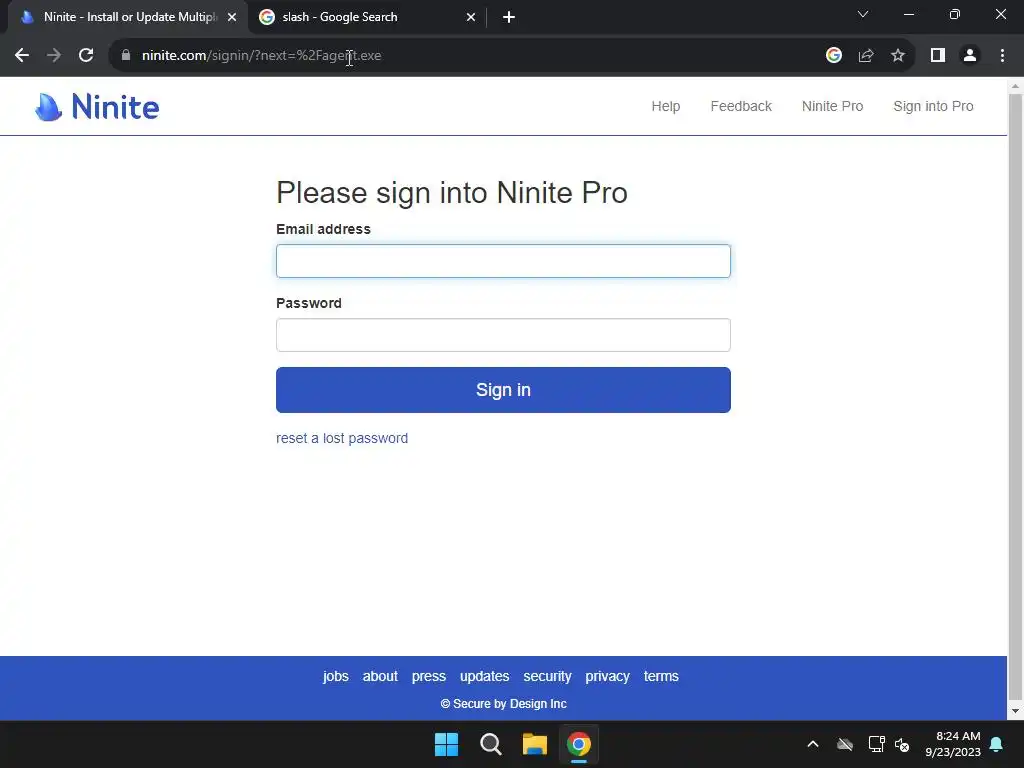1024x768 pixels.
Task: Reload the Ninite sign-in page
Action: tap(86, 56)
